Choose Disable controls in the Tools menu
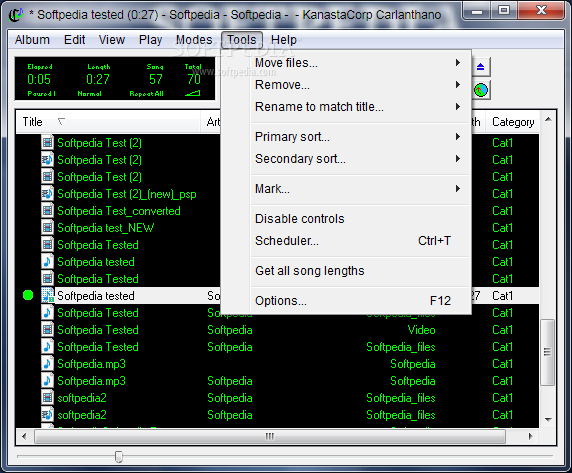Viewport: 572px width, 473px height. [346, 219]
